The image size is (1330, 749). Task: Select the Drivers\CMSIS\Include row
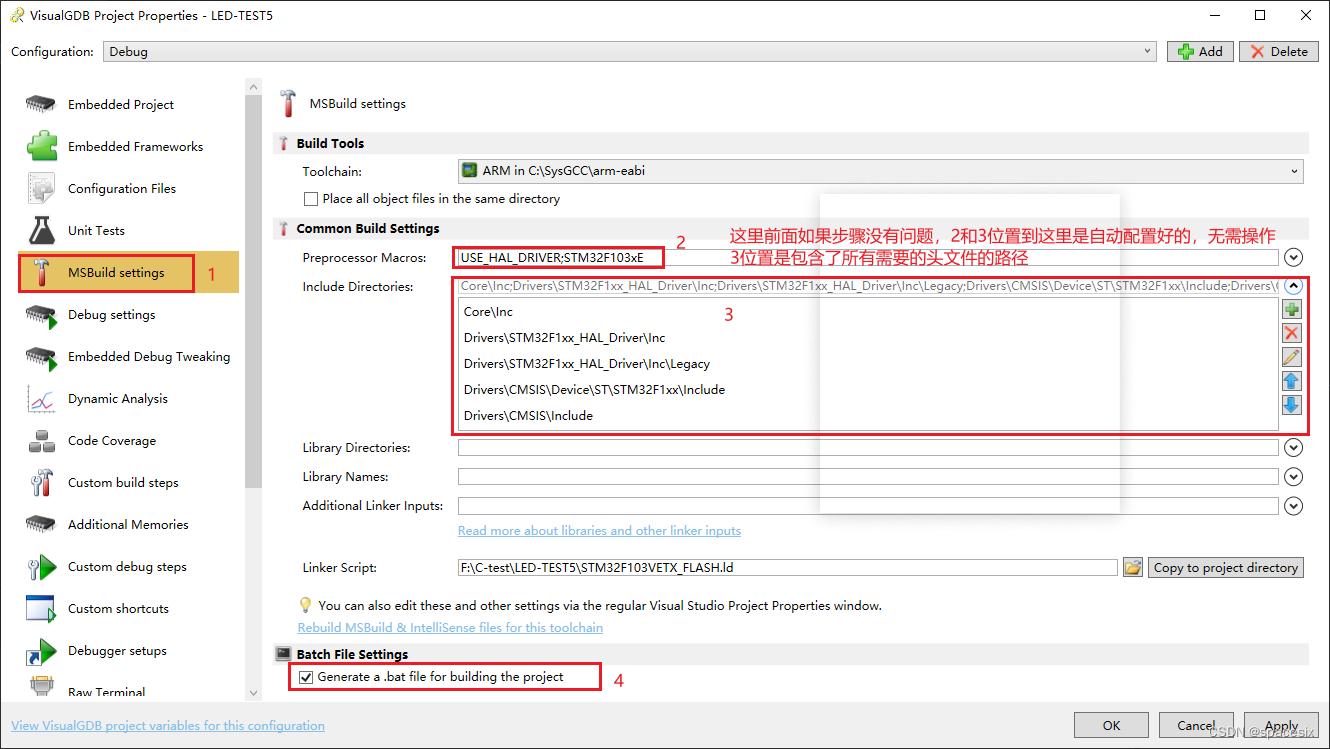(867, 416)
